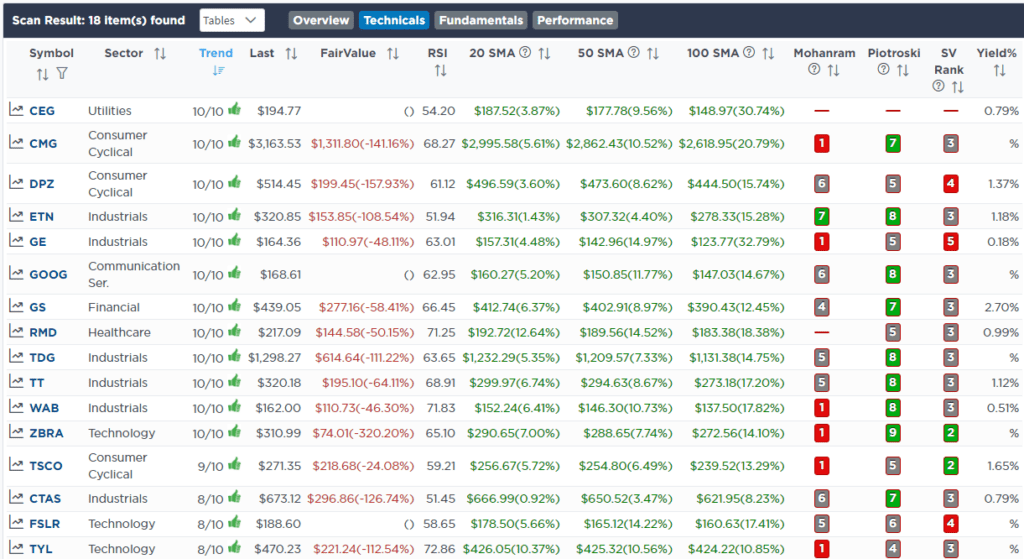Sort by 50 SMA arrows
1024x559 pixels.
click(652, 54)
